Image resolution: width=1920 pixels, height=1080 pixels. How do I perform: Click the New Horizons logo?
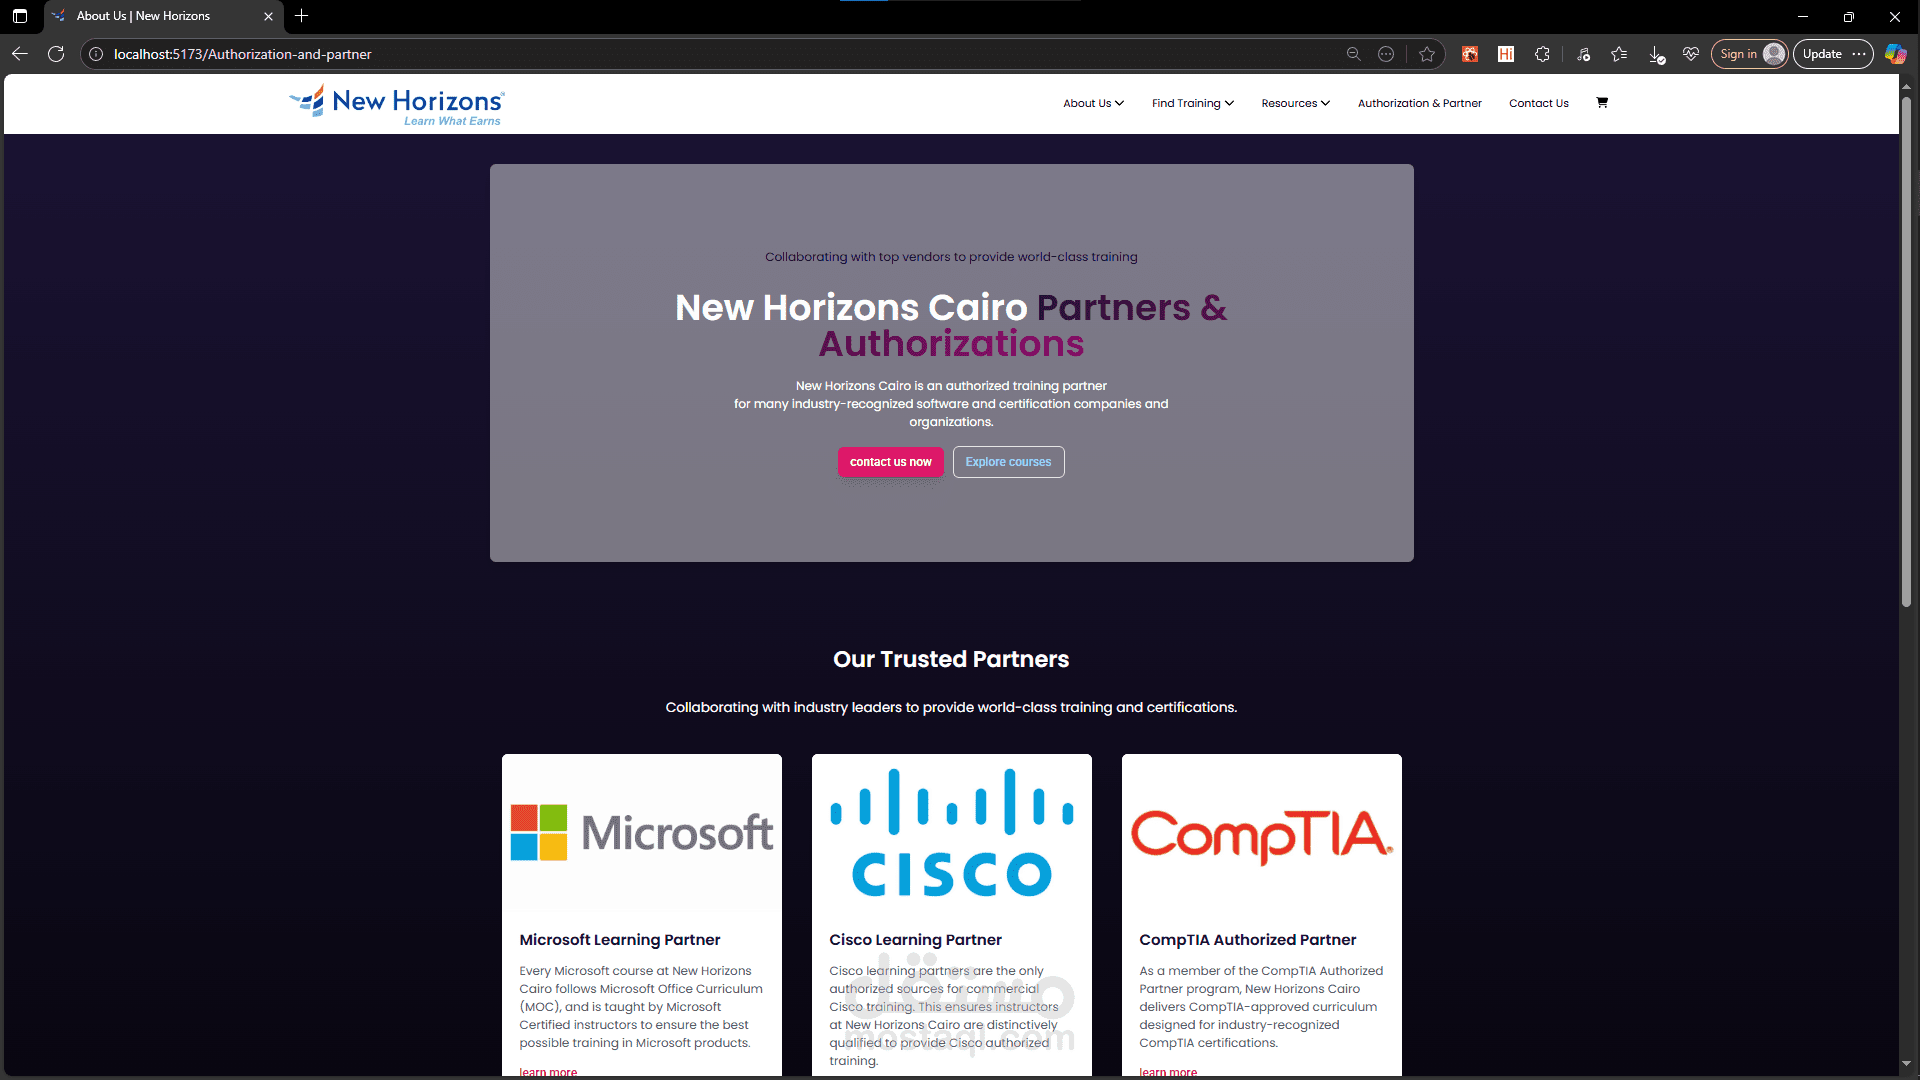pyautogui.click(x=398, y=105)
